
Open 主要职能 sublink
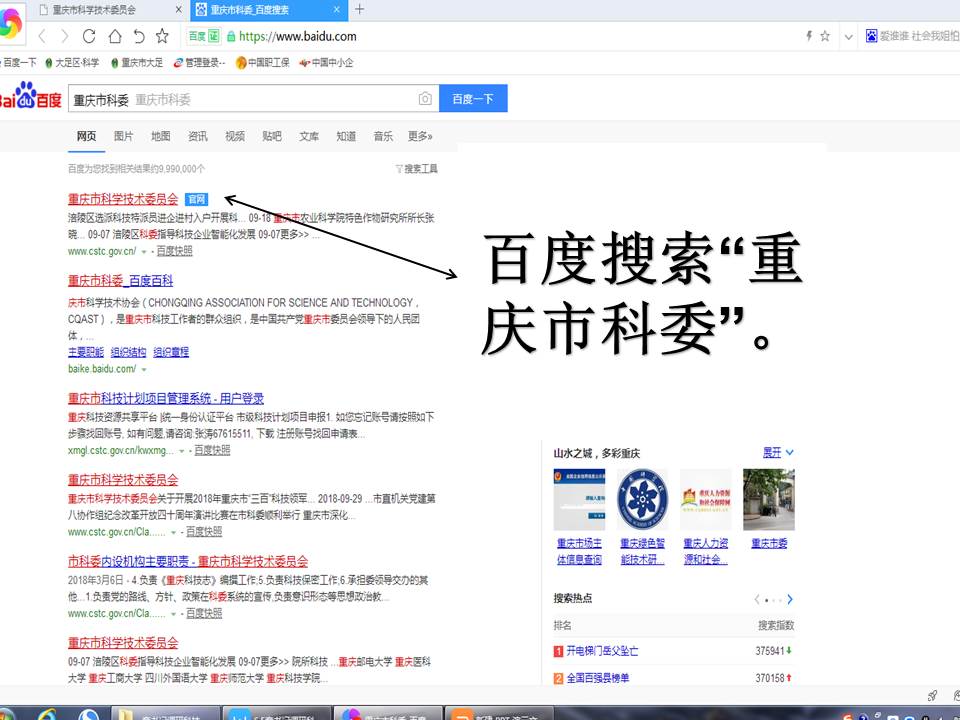86,352
